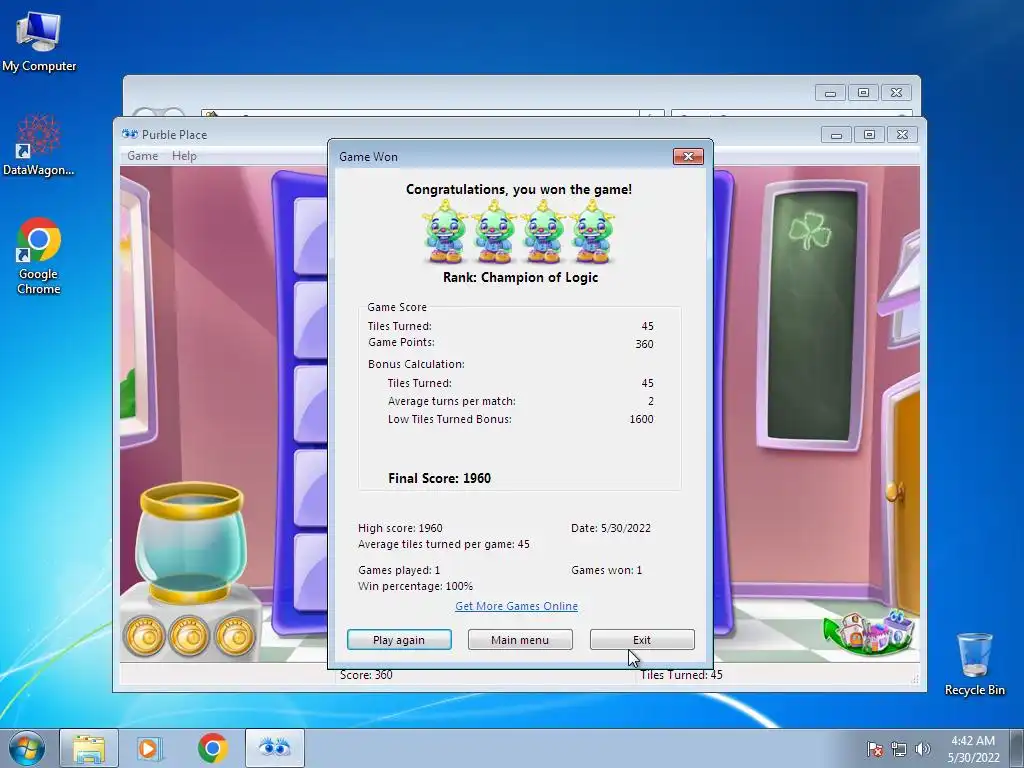
Task: Click Chrome icon in the taskbar
Action: [213, 748]
